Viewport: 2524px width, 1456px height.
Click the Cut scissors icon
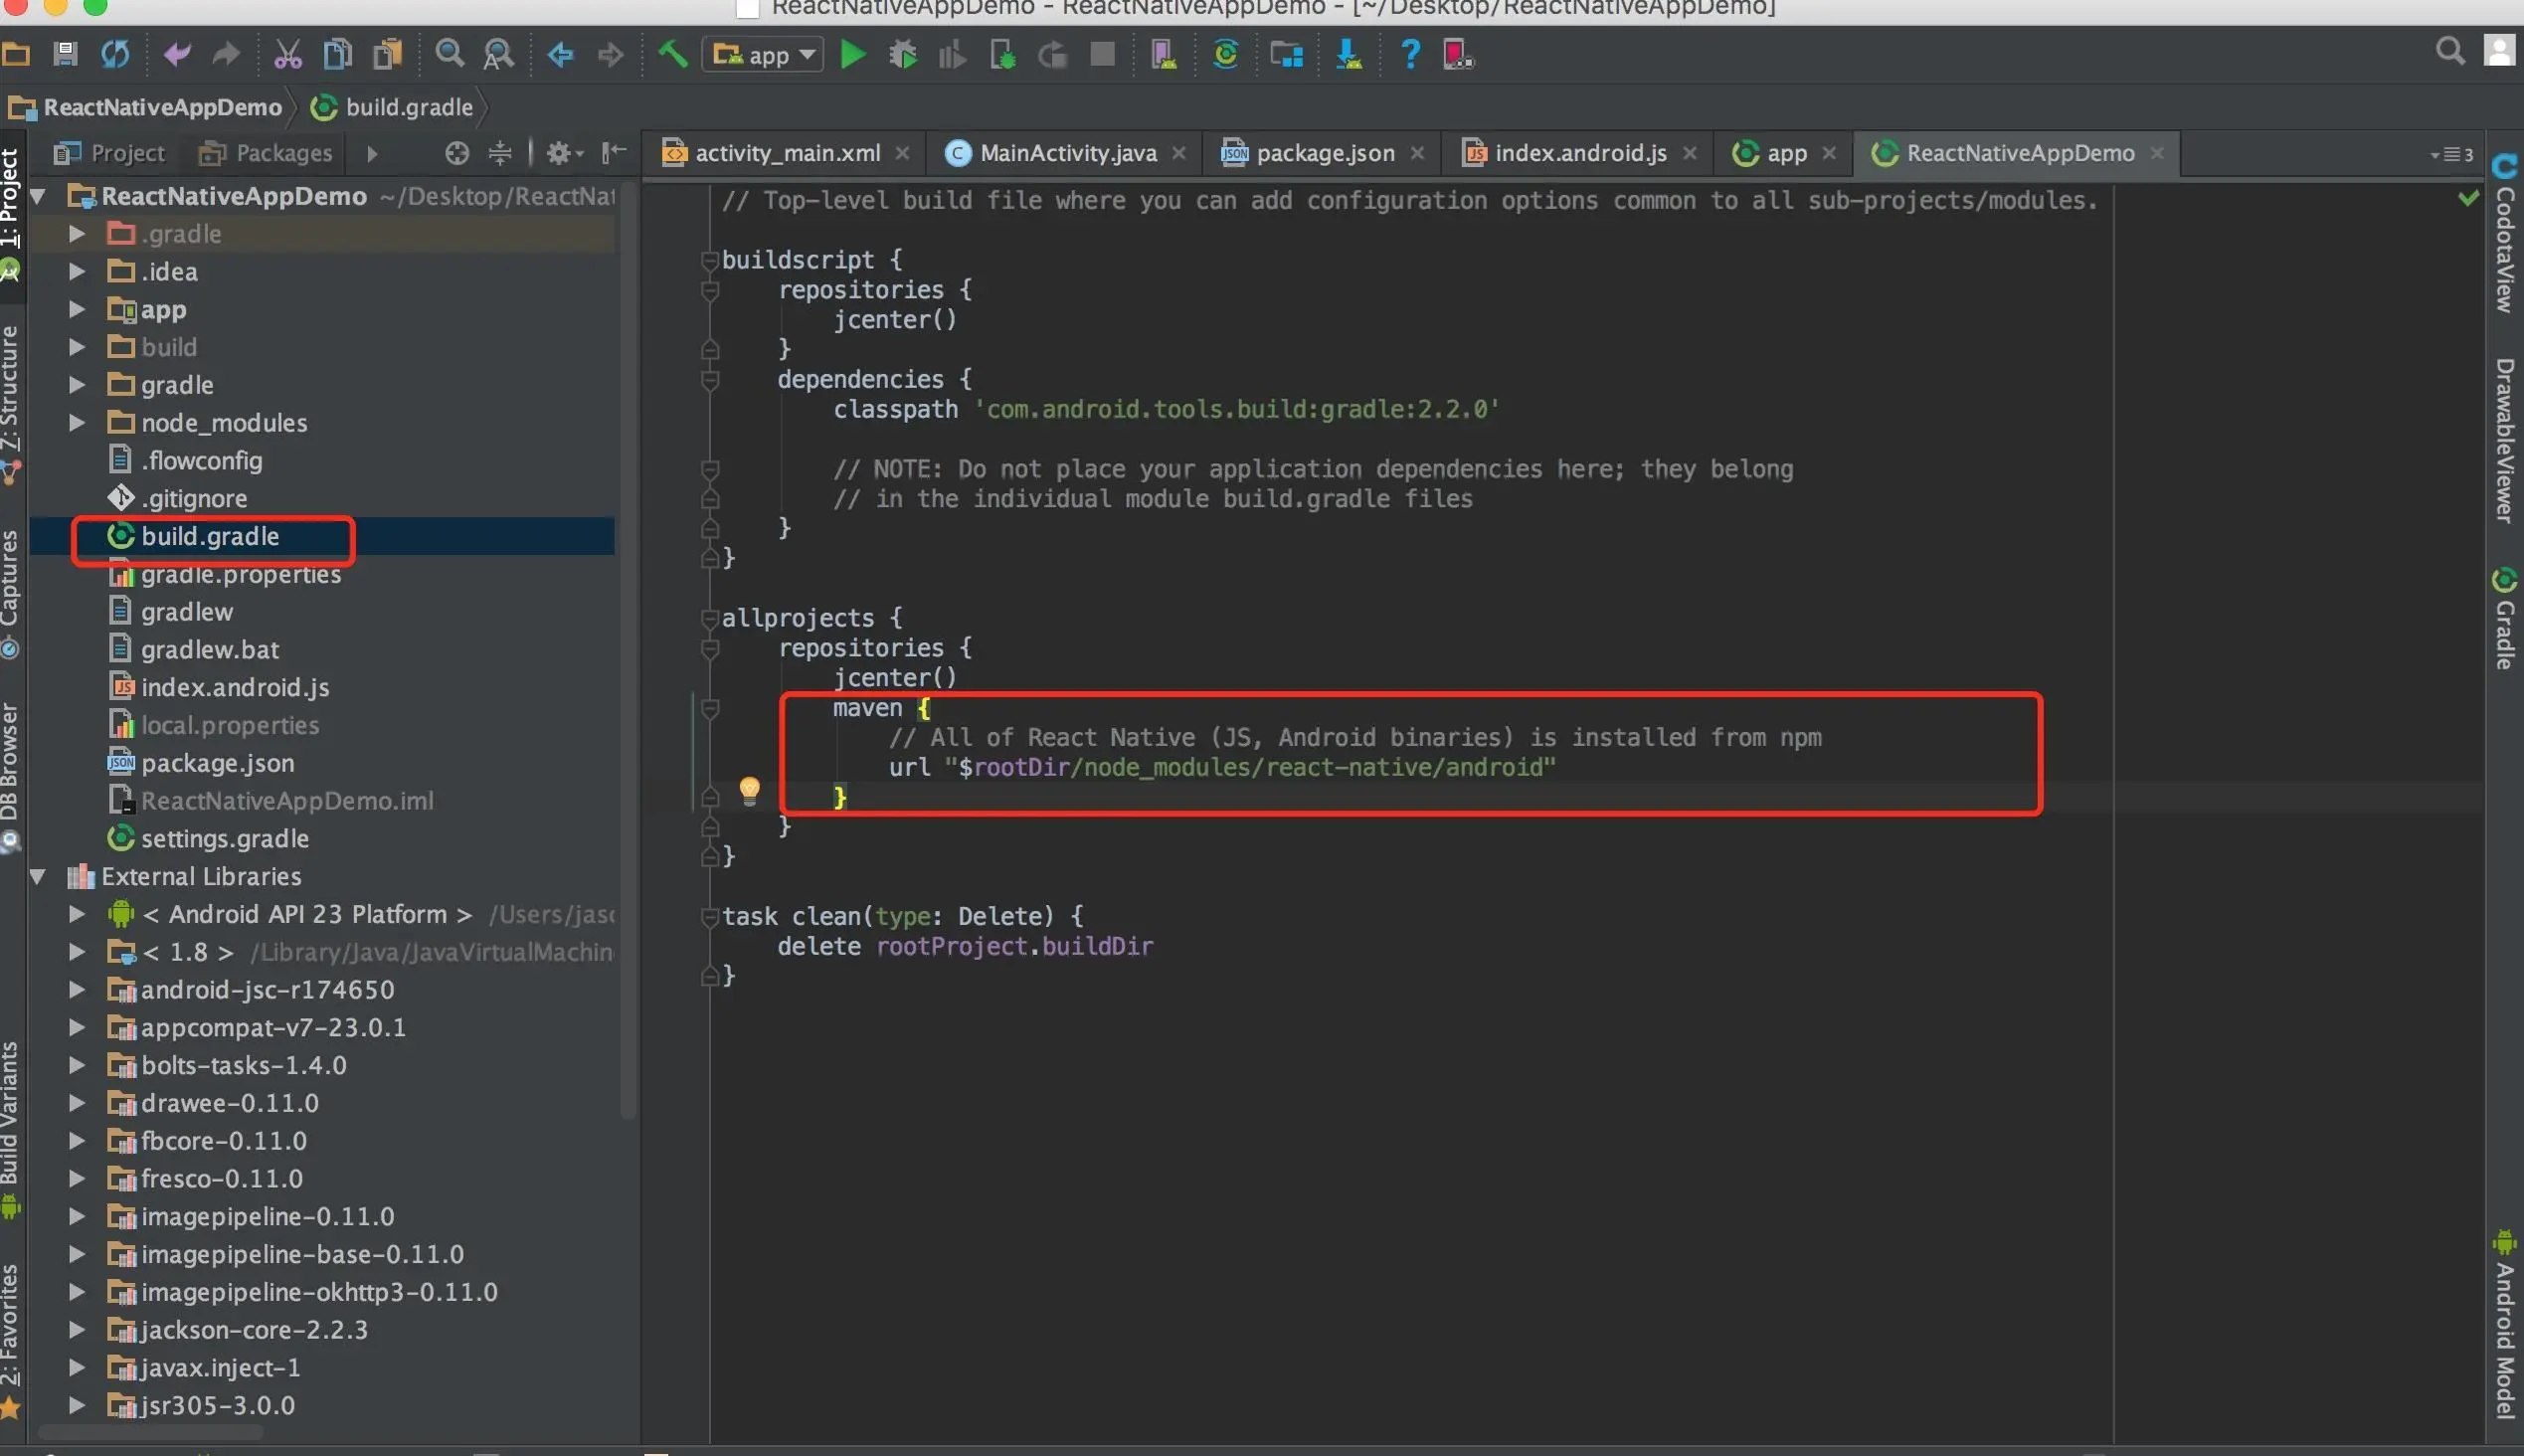click(287, 54)
